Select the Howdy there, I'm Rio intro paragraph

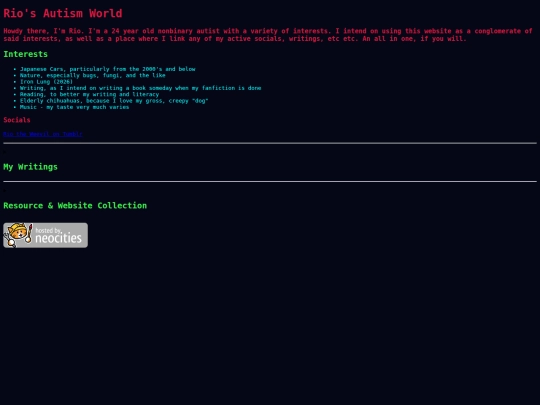(268, 35)
